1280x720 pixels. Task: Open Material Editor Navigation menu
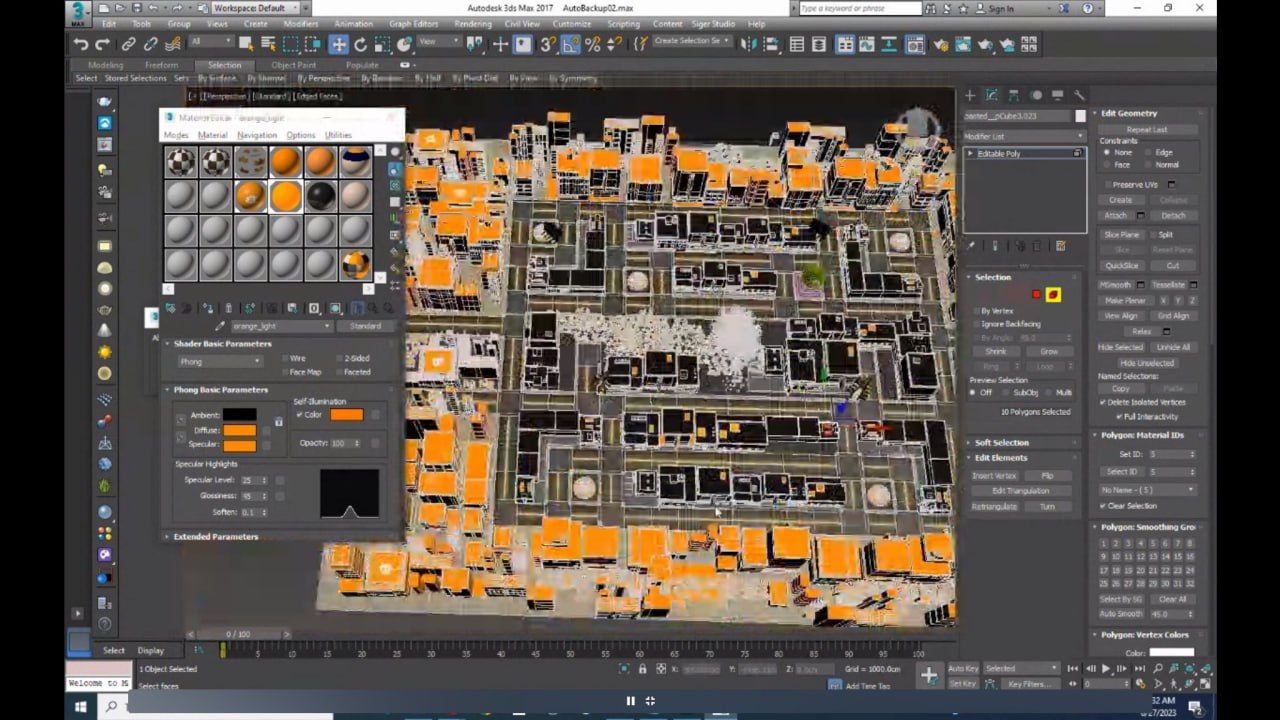click(x=257, y=135)
